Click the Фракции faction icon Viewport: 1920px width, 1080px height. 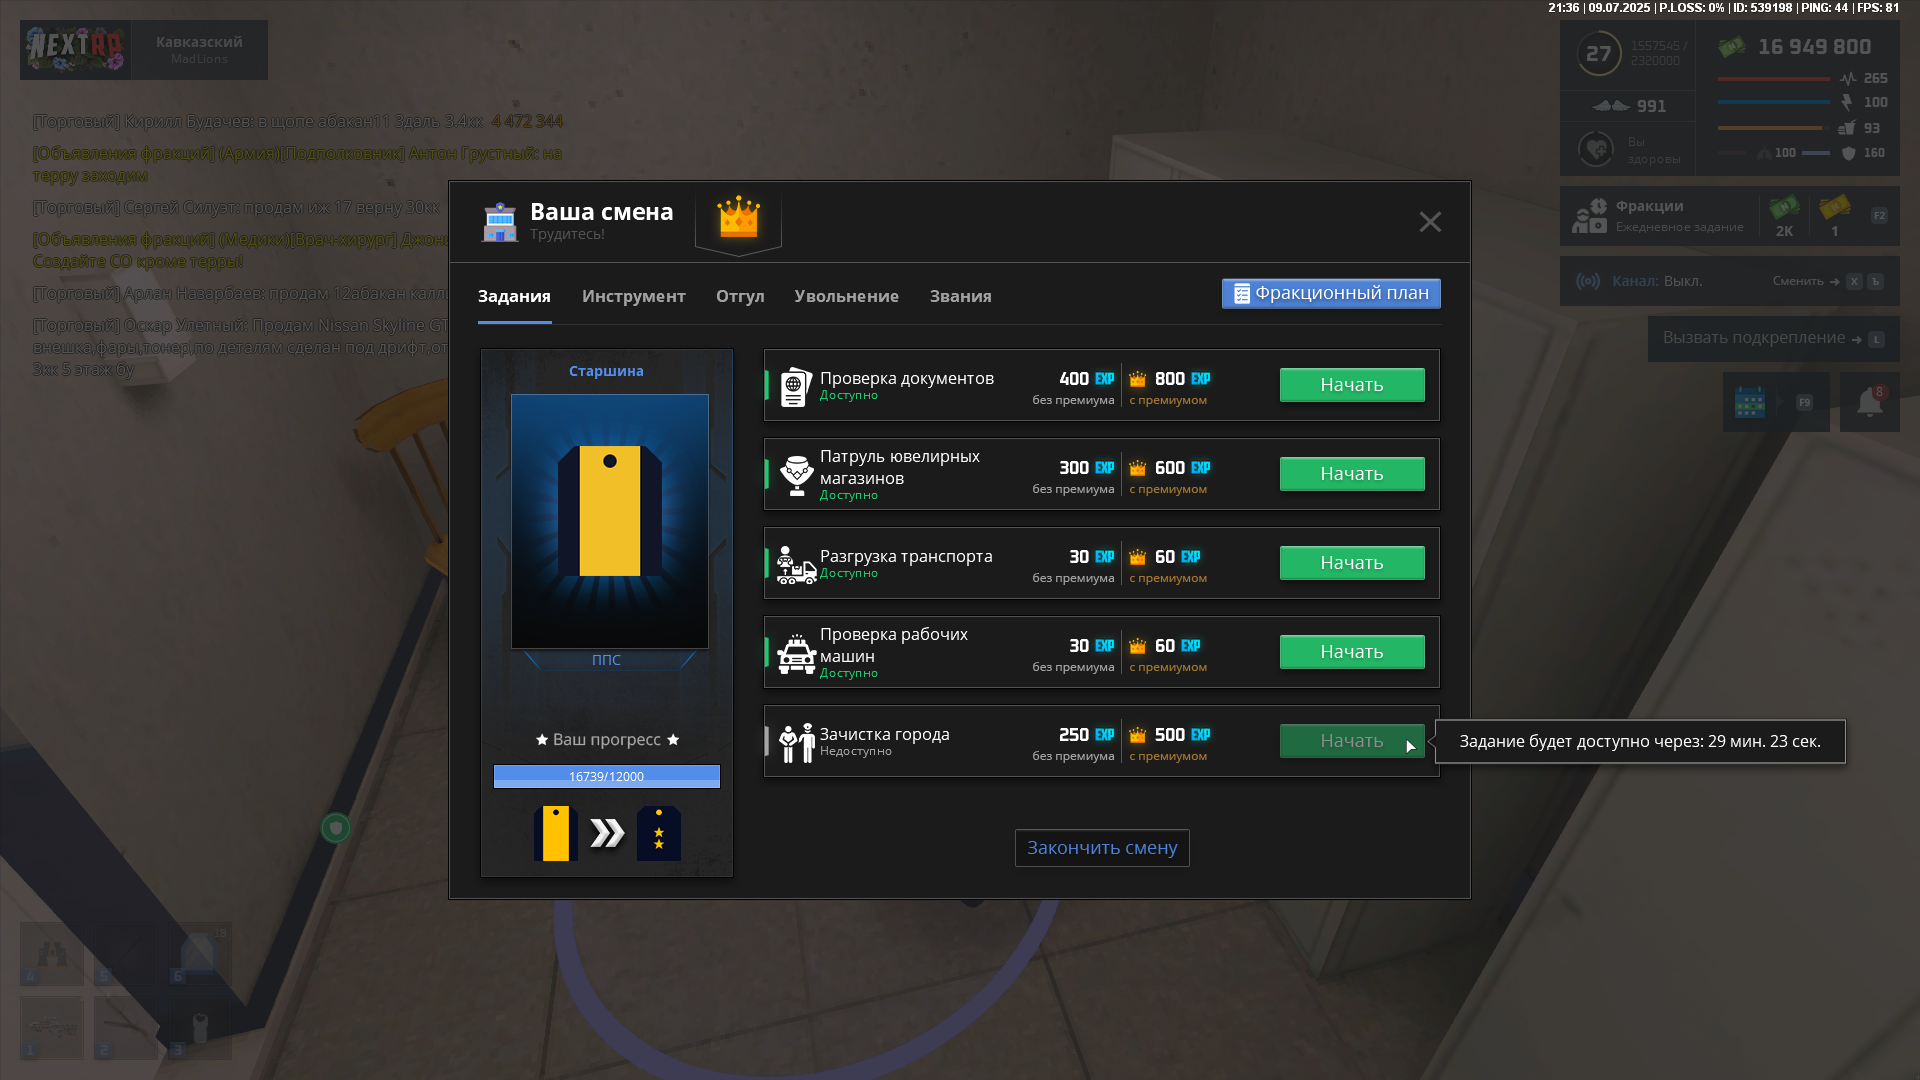click(x=1589, y=216)
